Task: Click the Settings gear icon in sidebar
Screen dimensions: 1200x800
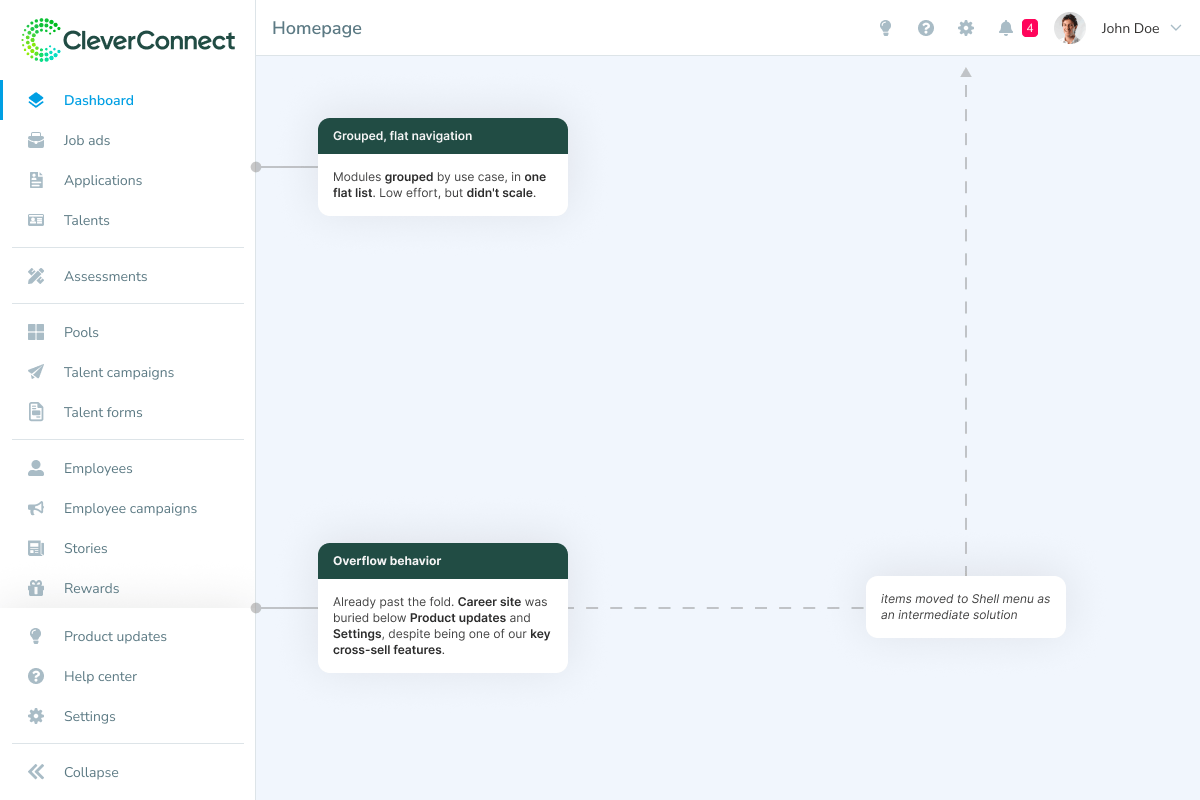Action: pyautogui.click(x=36, y=716)
